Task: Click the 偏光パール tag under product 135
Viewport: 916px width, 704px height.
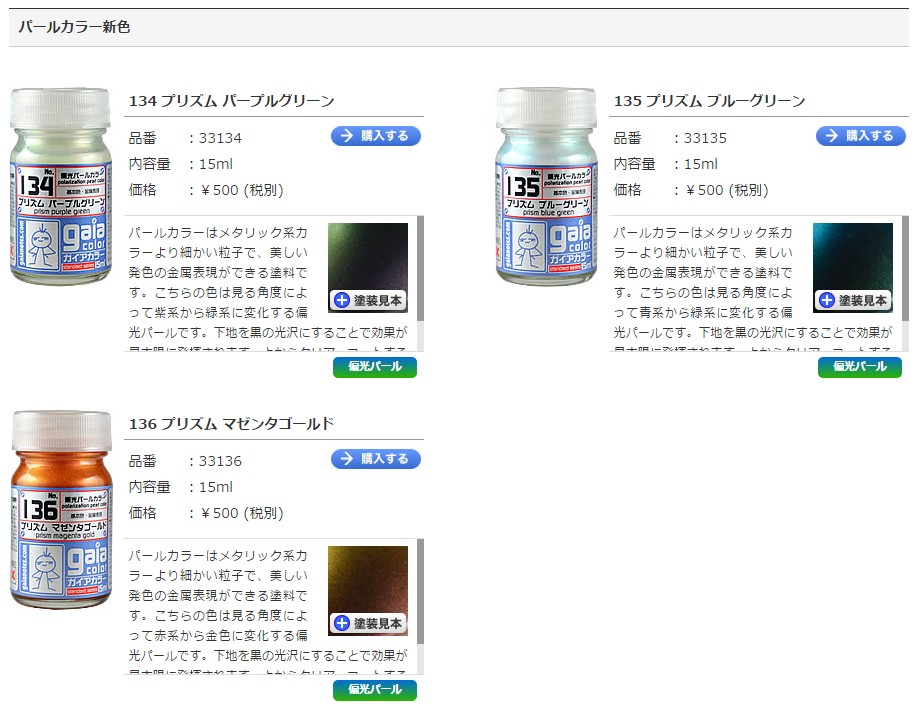Action: click(x=860, y=367)
